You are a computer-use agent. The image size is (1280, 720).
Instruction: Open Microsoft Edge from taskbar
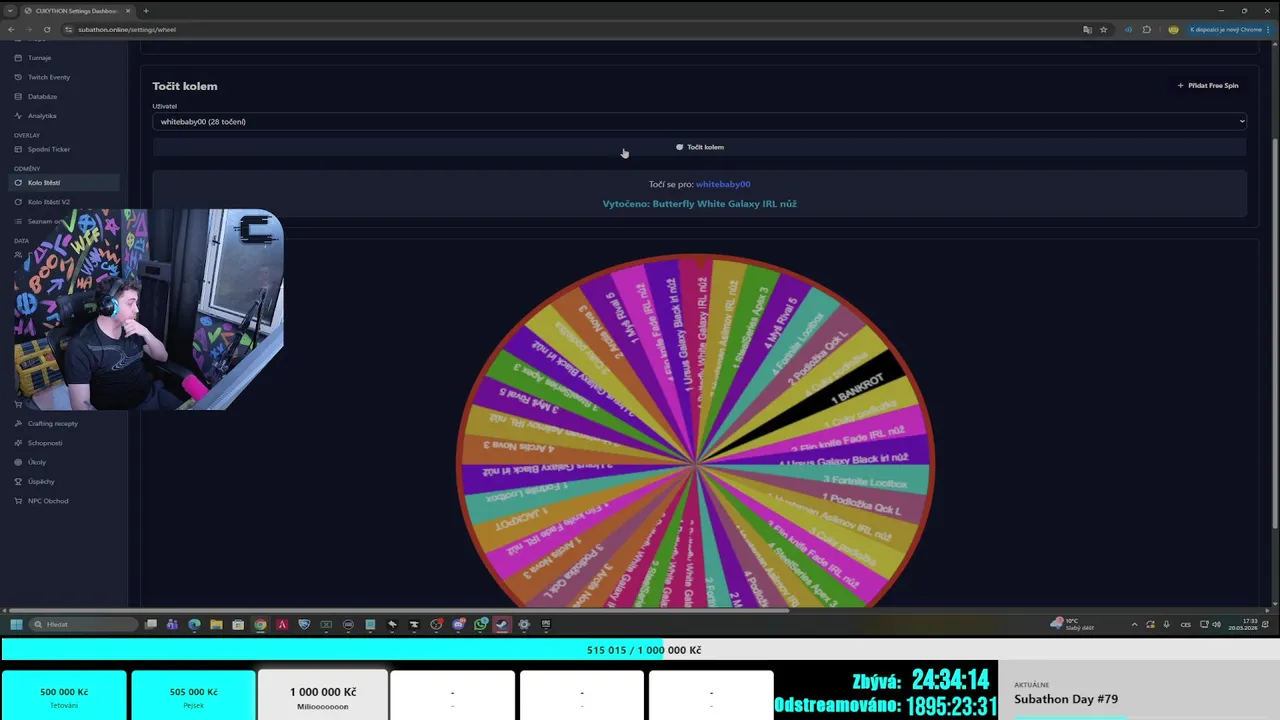click(x=194, y=624)
